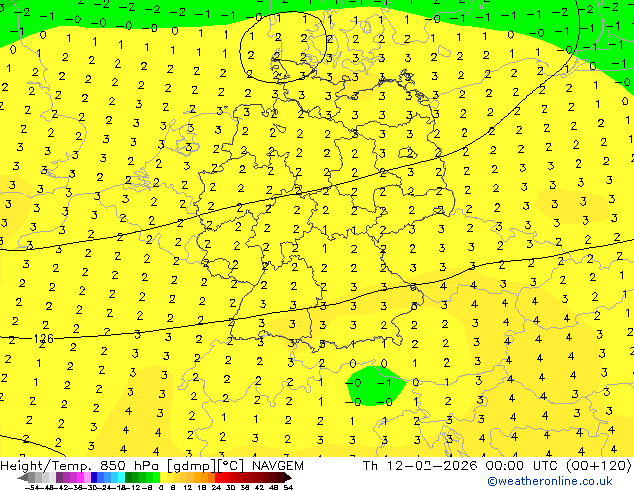Click the 'Th 12-02-2026' date text

coord(420,466)
